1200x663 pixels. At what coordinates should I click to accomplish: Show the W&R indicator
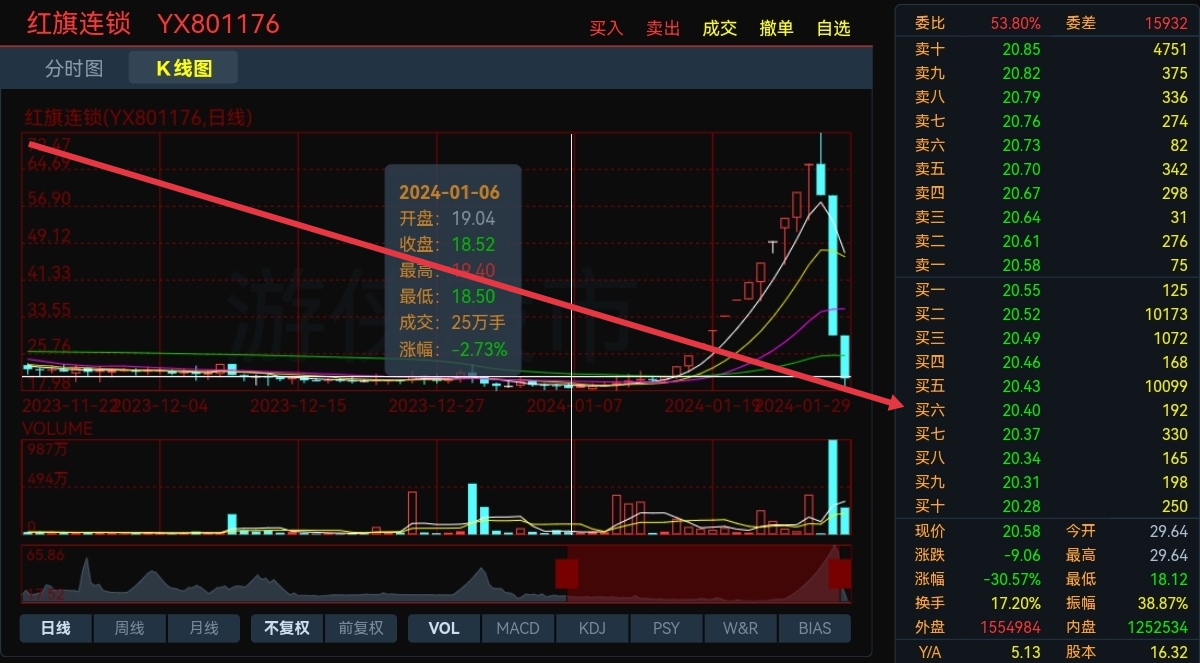tap(740, 628)
